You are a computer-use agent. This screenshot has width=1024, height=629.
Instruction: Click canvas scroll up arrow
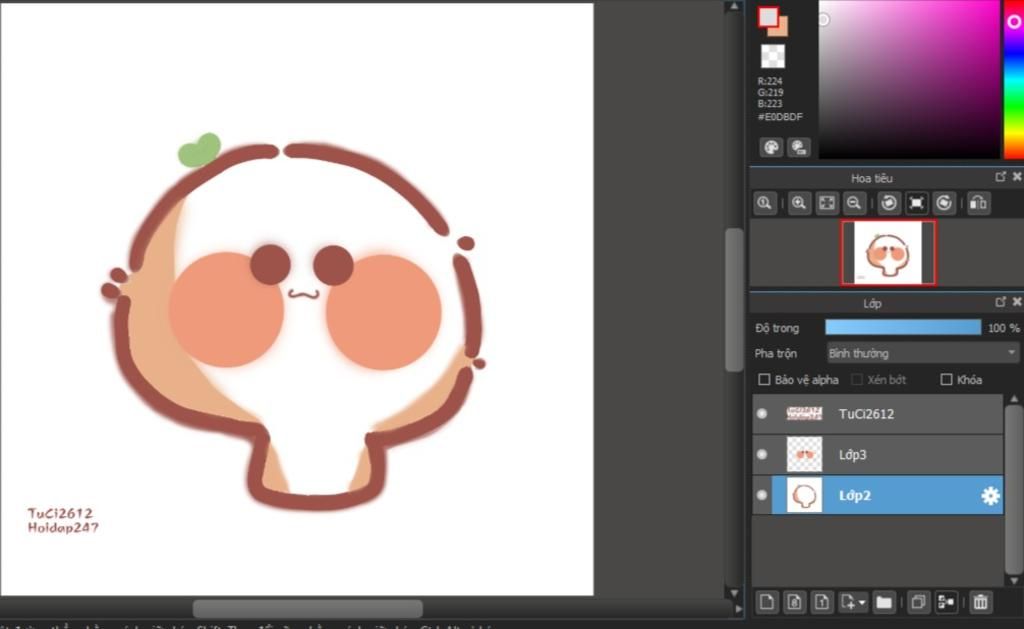734,7
